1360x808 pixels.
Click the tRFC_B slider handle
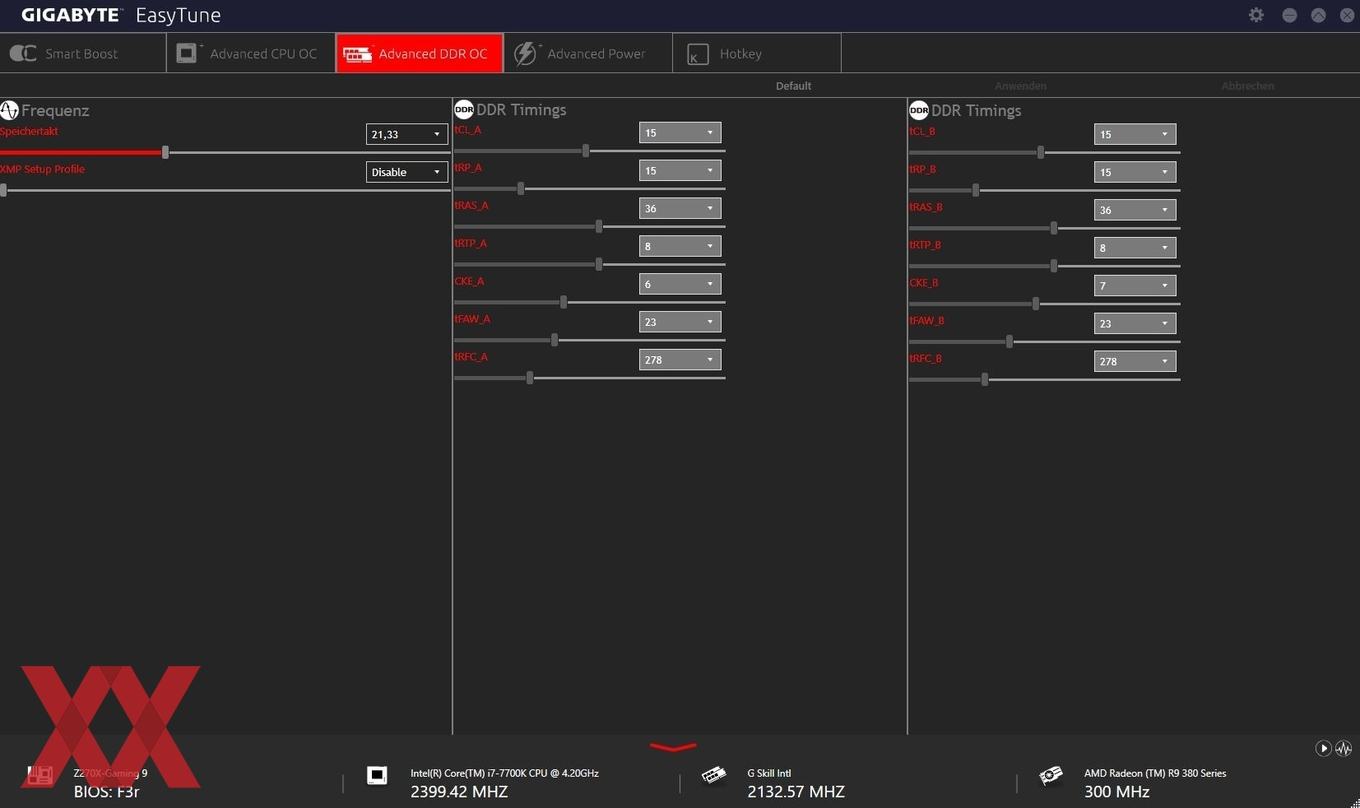point(985,379)
